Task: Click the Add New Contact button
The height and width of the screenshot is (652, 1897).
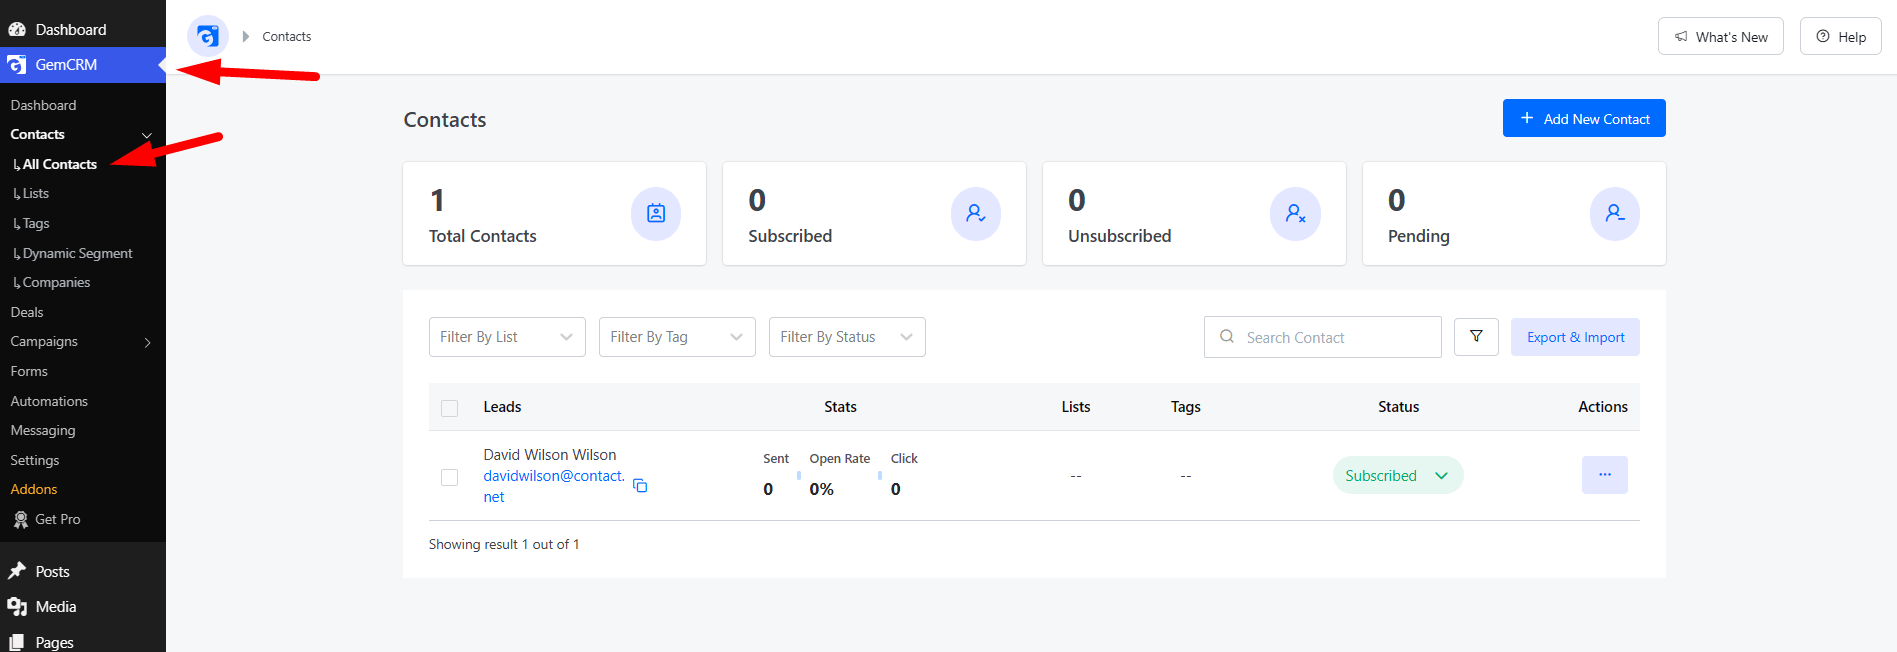Action: click(x=1584, y=118)
